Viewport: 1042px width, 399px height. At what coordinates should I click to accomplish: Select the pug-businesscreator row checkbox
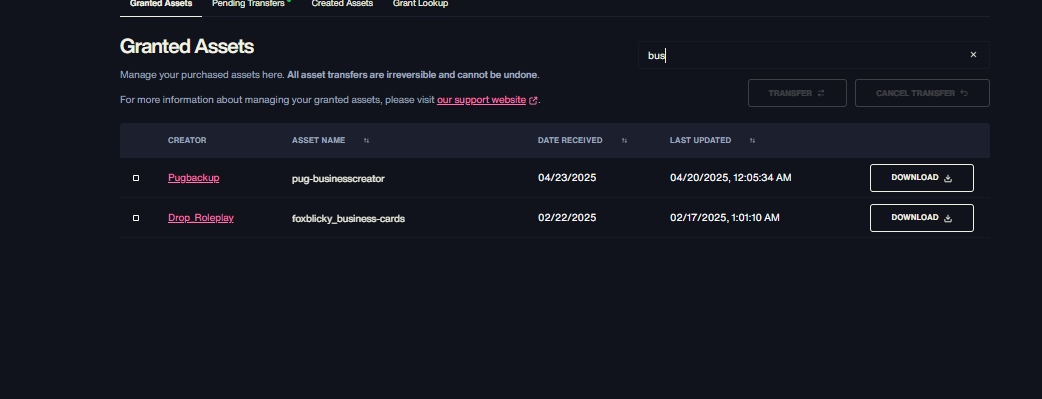(136, 178)
